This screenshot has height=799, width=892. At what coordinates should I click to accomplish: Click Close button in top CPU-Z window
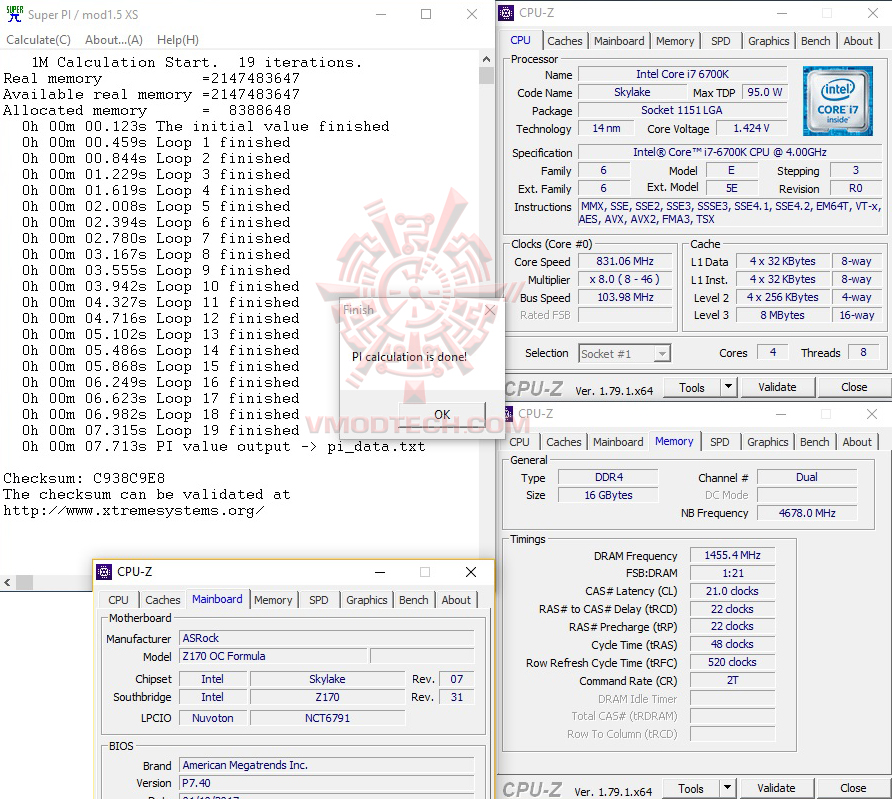point(854,387)
